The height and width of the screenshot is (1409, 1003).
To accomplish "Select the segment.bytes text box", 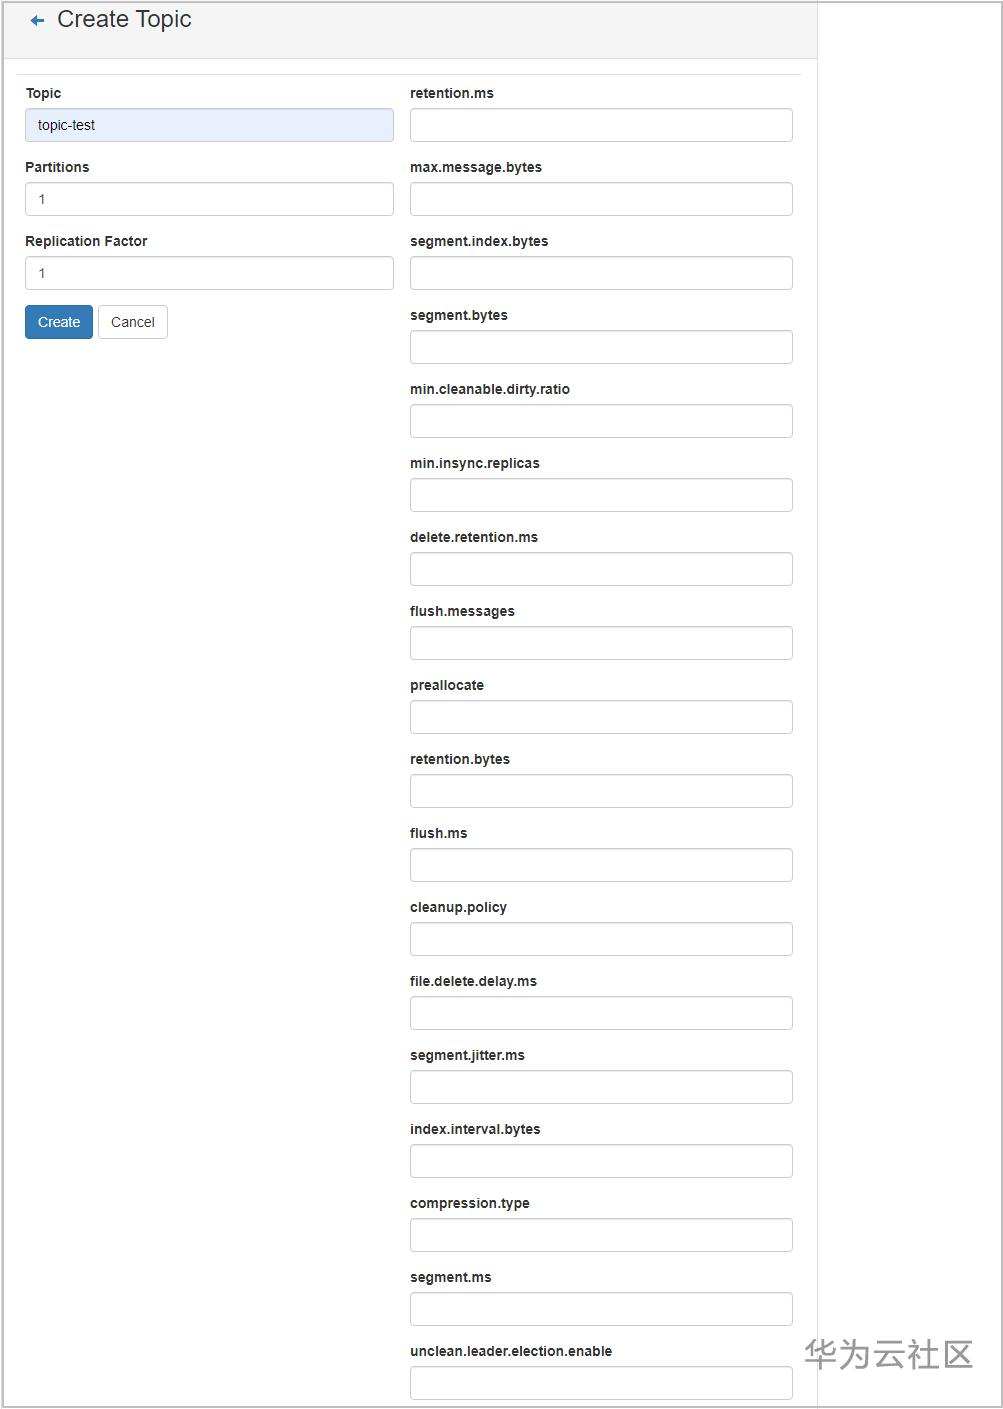I will click(601, 347).
